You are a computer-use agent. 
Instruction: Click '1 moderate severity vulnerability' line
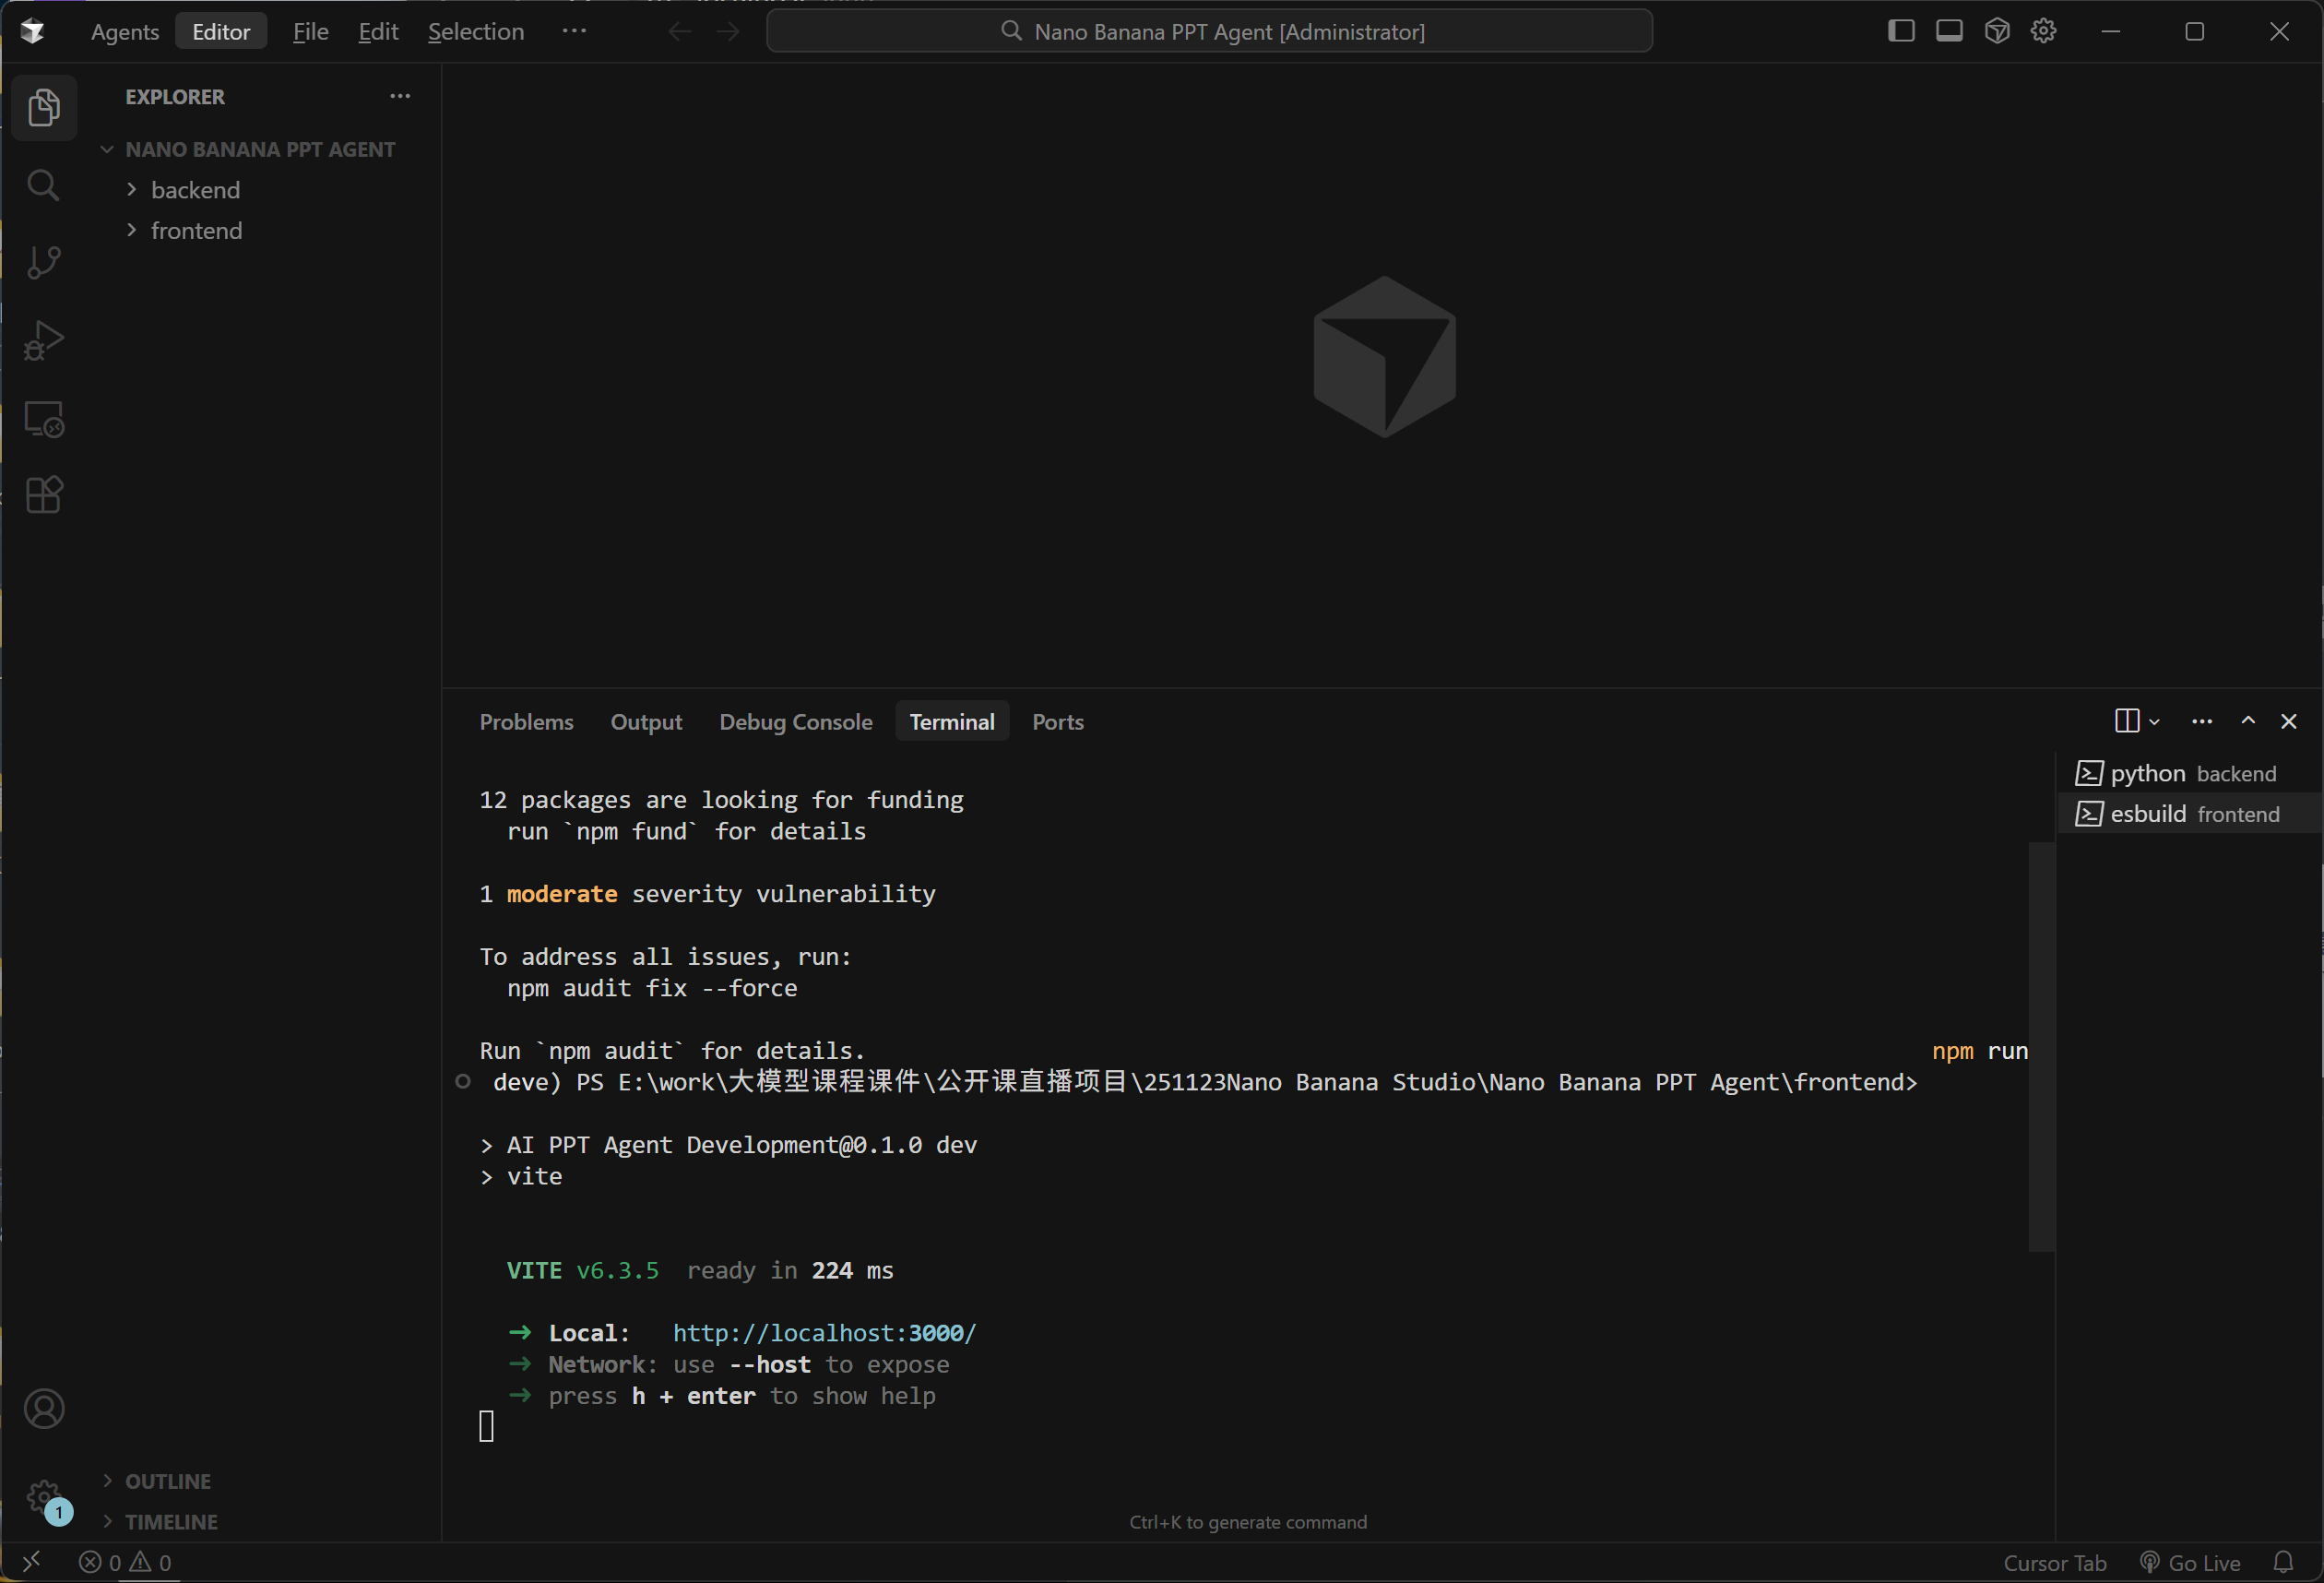pyautogui.click(x=707, y=894)
